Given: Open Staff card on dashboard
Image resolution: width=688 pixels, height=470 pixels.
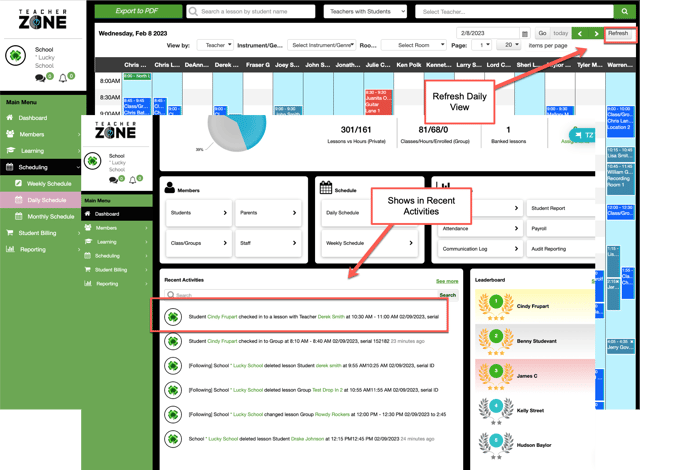Looking at the screenshot, I should (268, 243).
